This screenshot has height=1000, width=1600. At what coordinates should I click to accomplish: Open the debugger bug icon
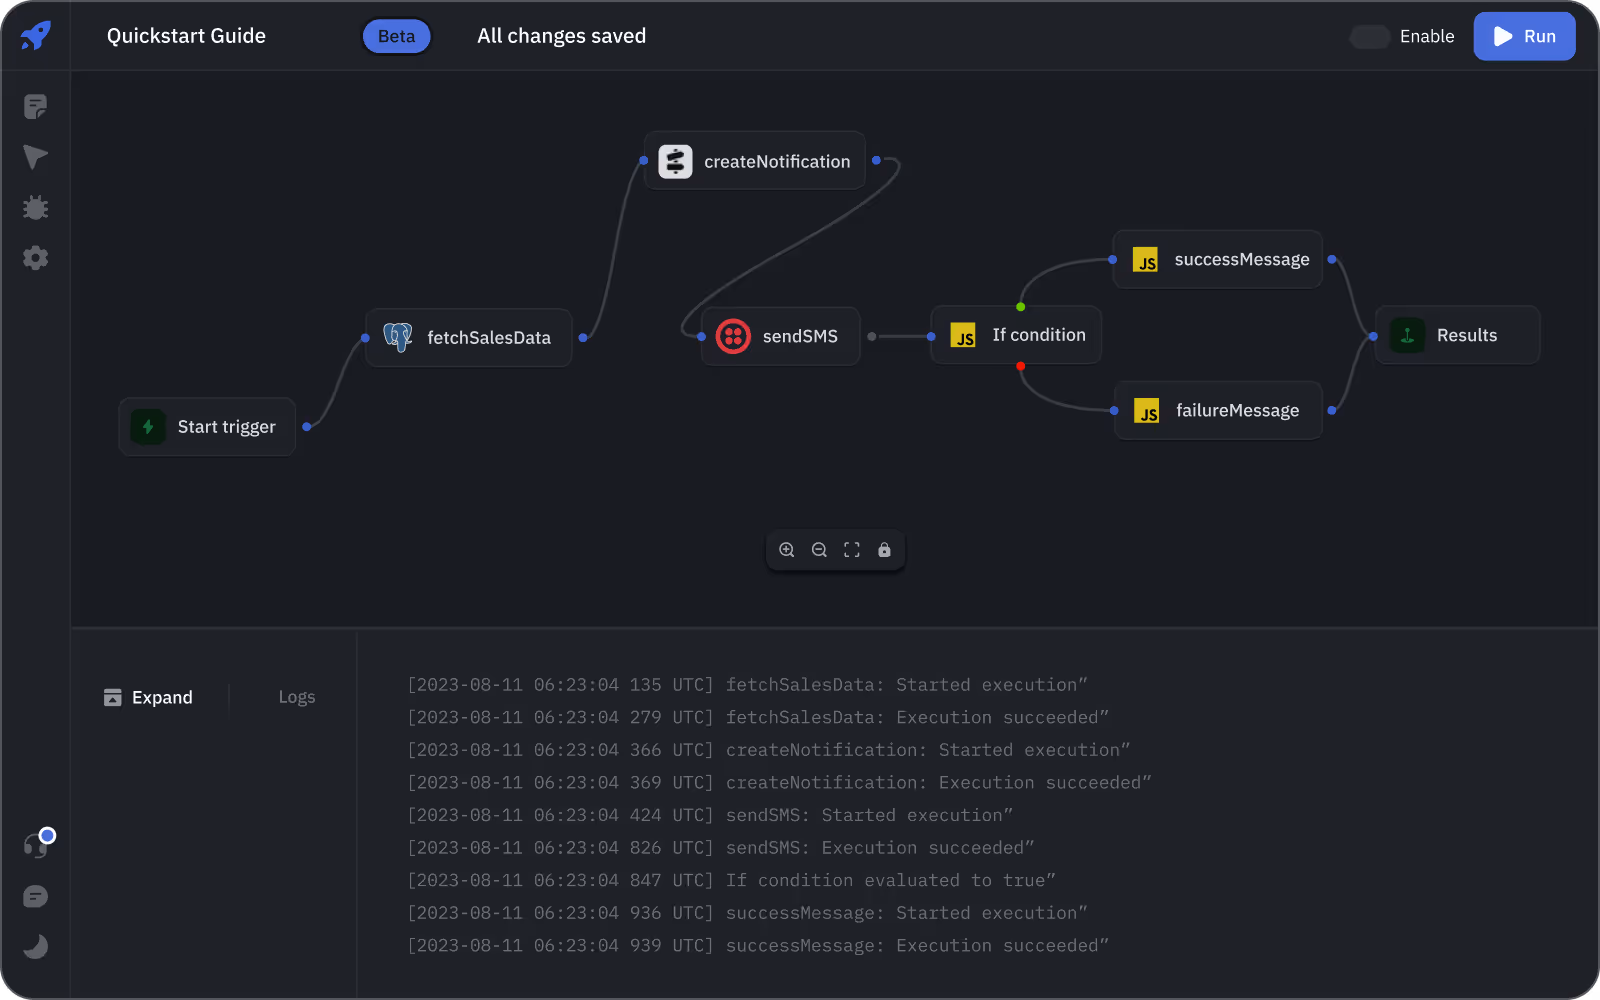click(35, 208)
